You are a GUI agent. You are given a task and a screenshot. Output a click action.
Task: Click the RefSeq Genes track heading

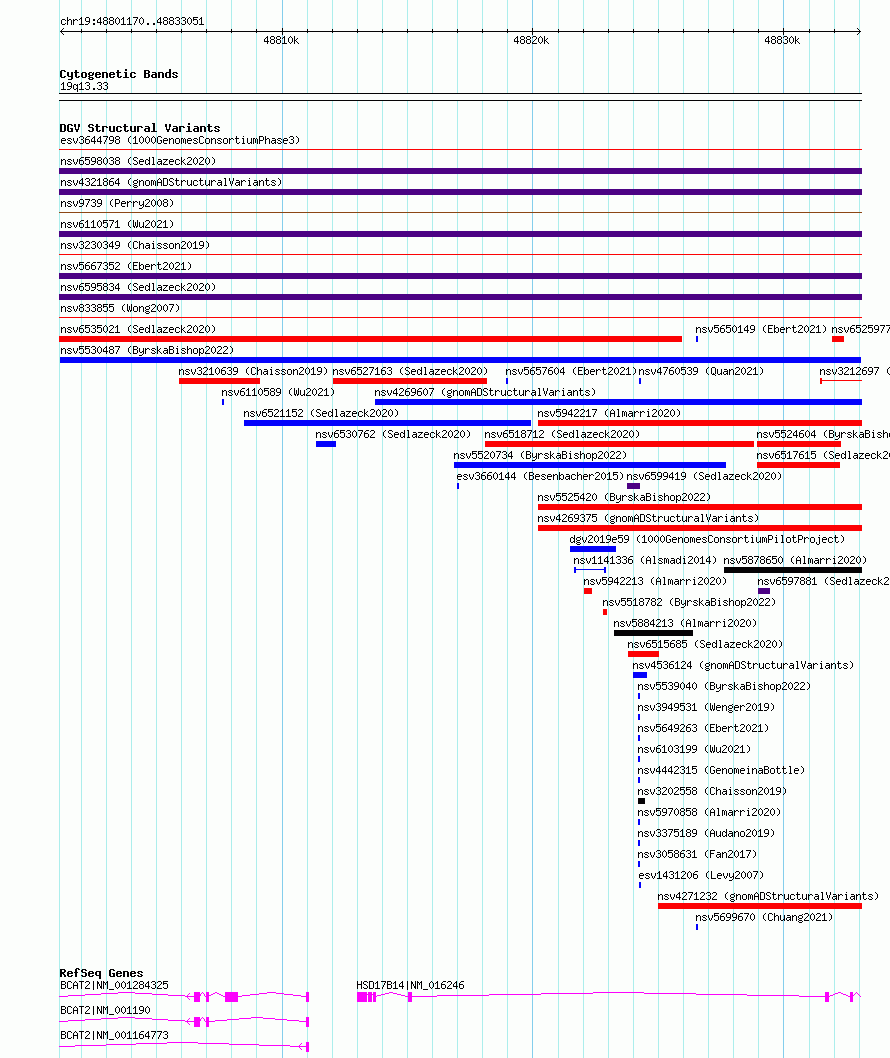(x=101, y=972)
